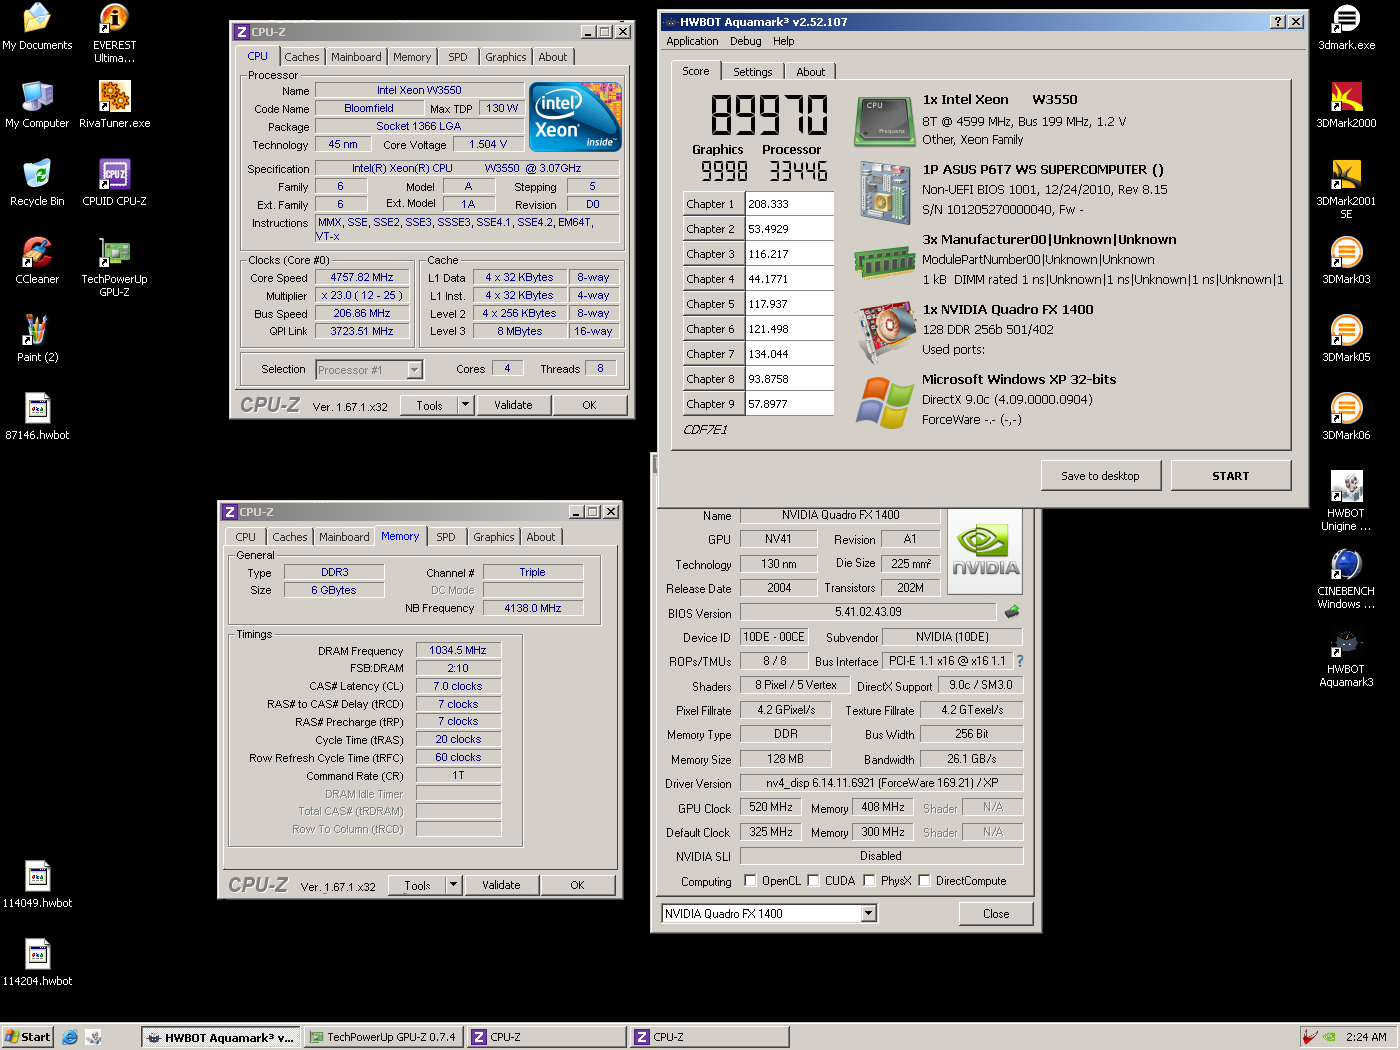Toggle PhysX checkbox in GPU-Z
This screenshot has width=1400, height=1050.
870,881
